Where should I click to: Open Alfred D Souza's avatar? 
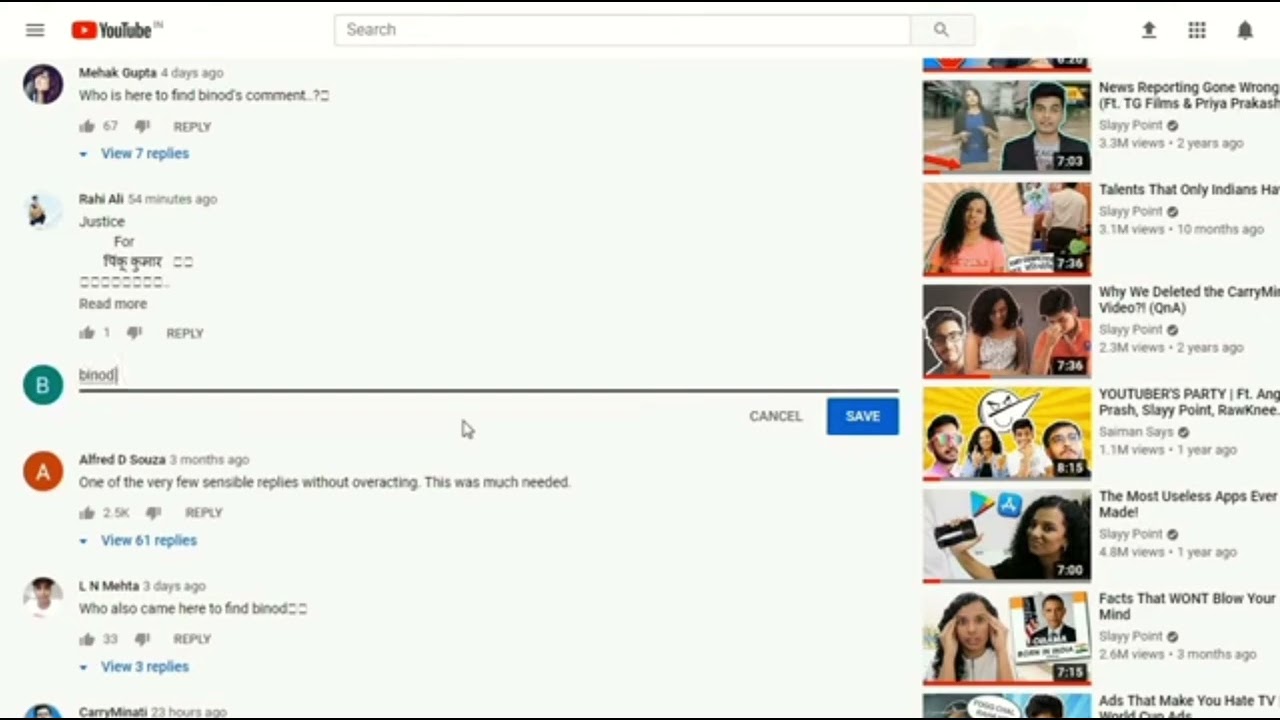click(x=43, y=472)
